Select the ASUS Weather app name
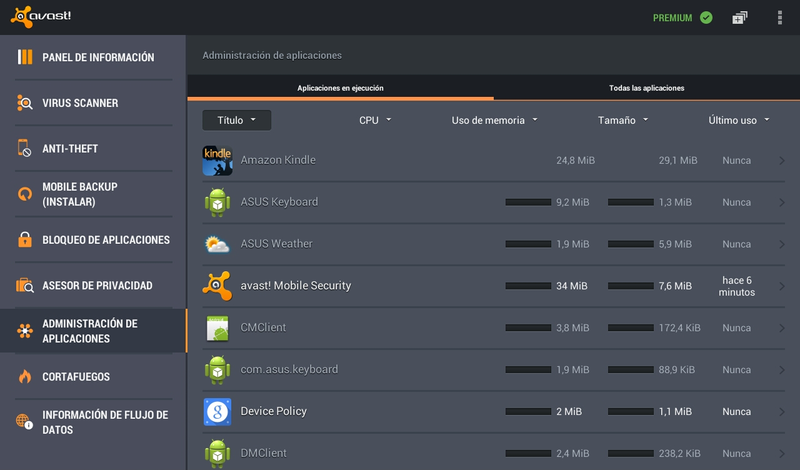 (x=277, y=244)
